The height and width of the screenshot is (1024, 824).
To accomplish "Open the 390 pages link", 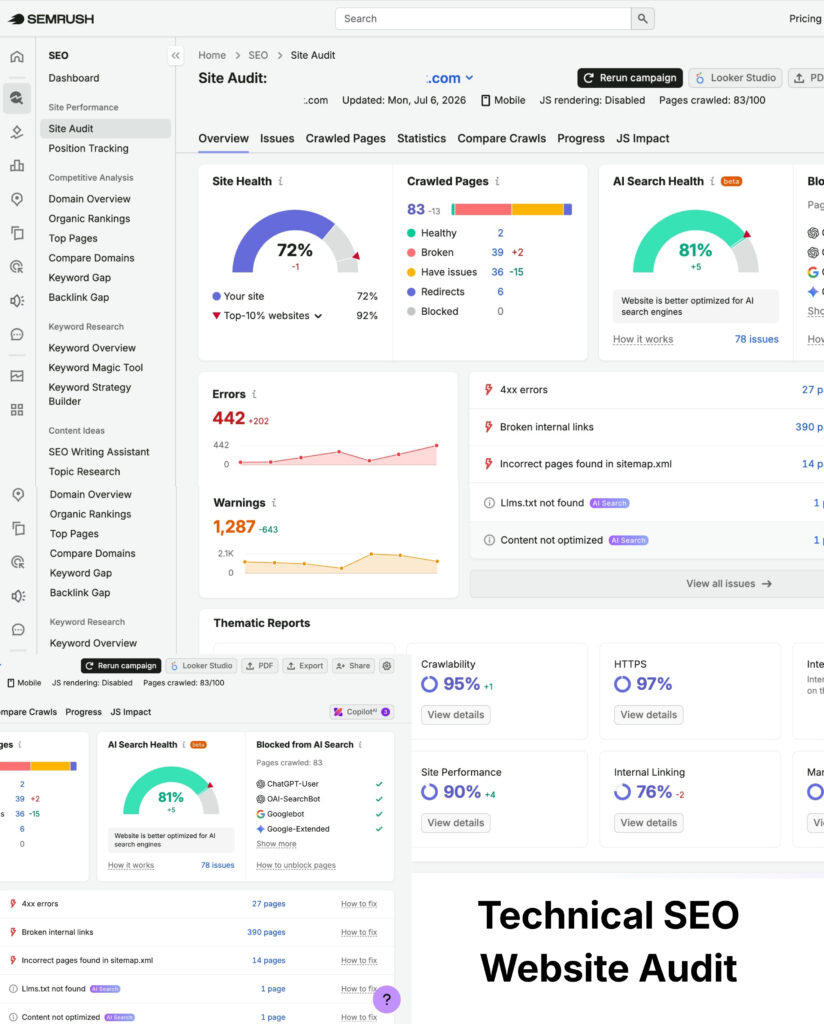I will click(x=266, y=932).
